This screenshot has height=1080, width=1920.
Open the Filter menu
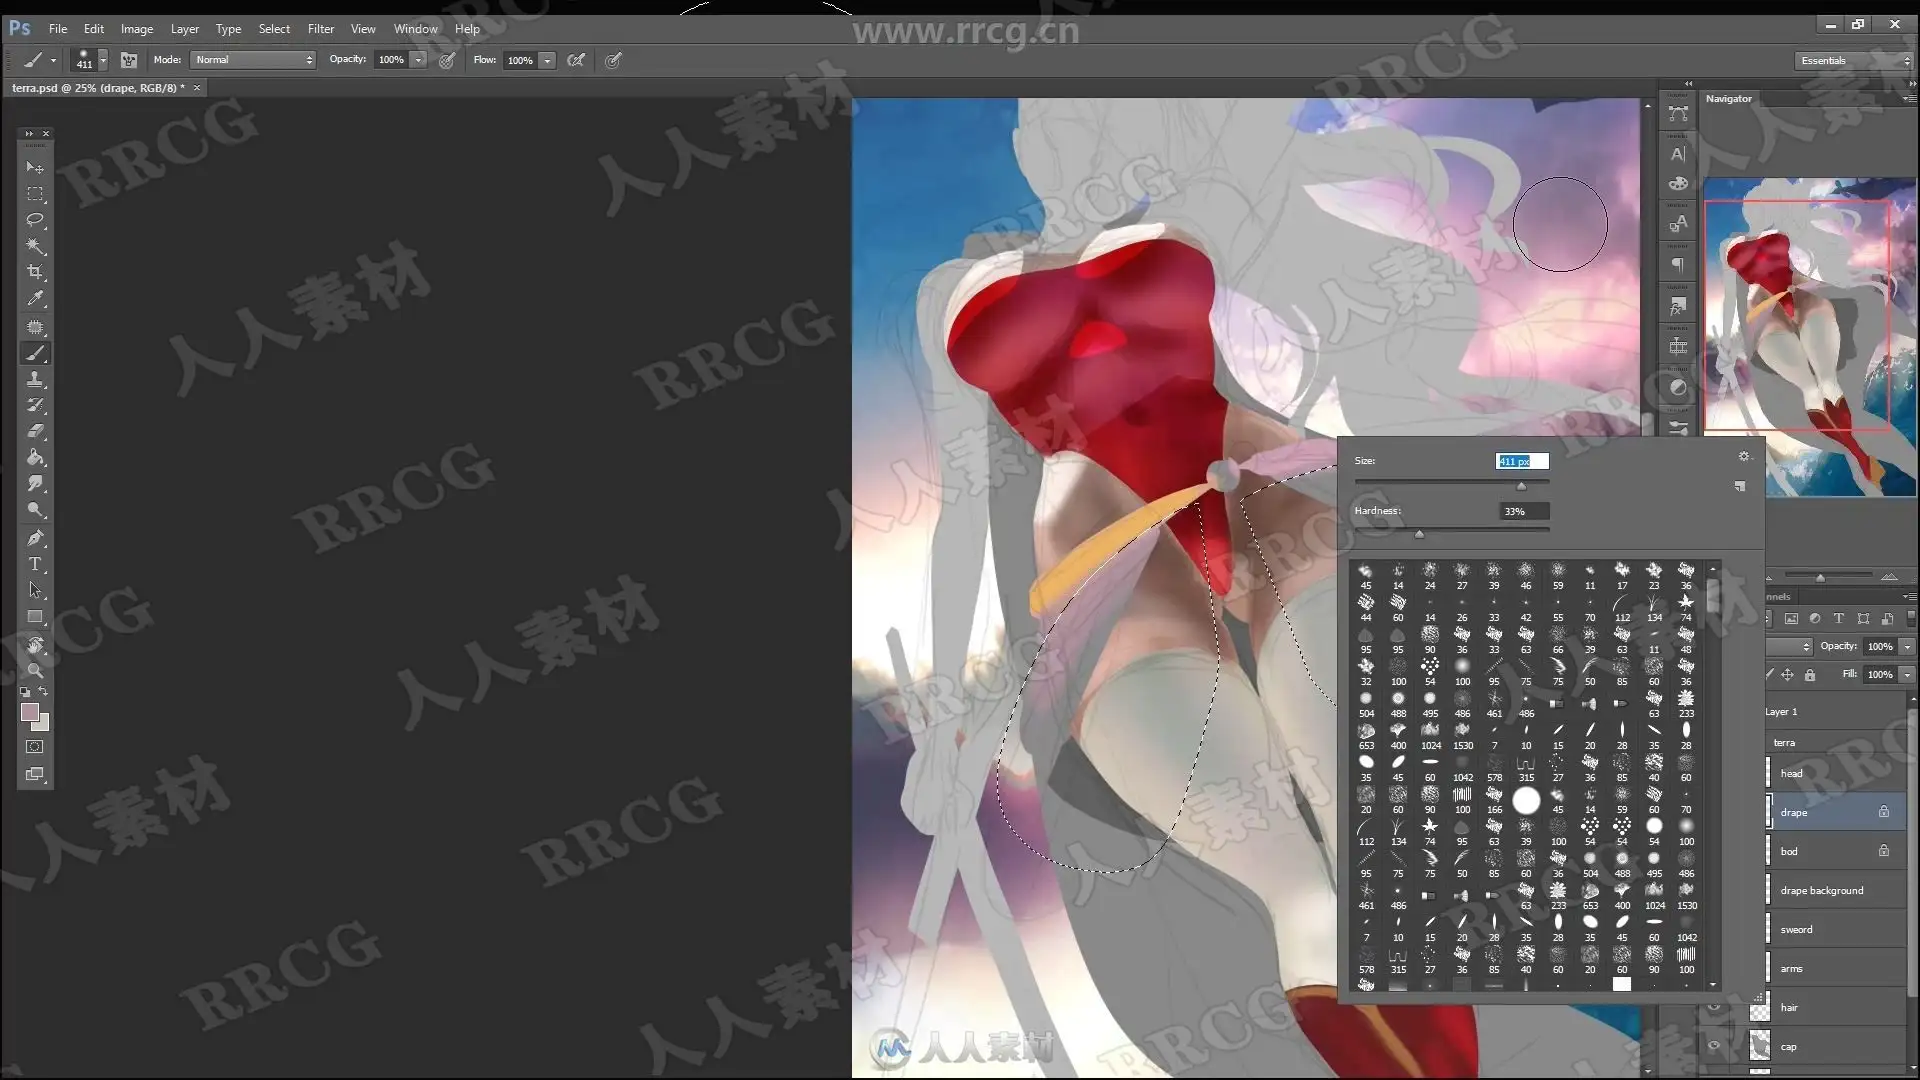pos(320,29)
